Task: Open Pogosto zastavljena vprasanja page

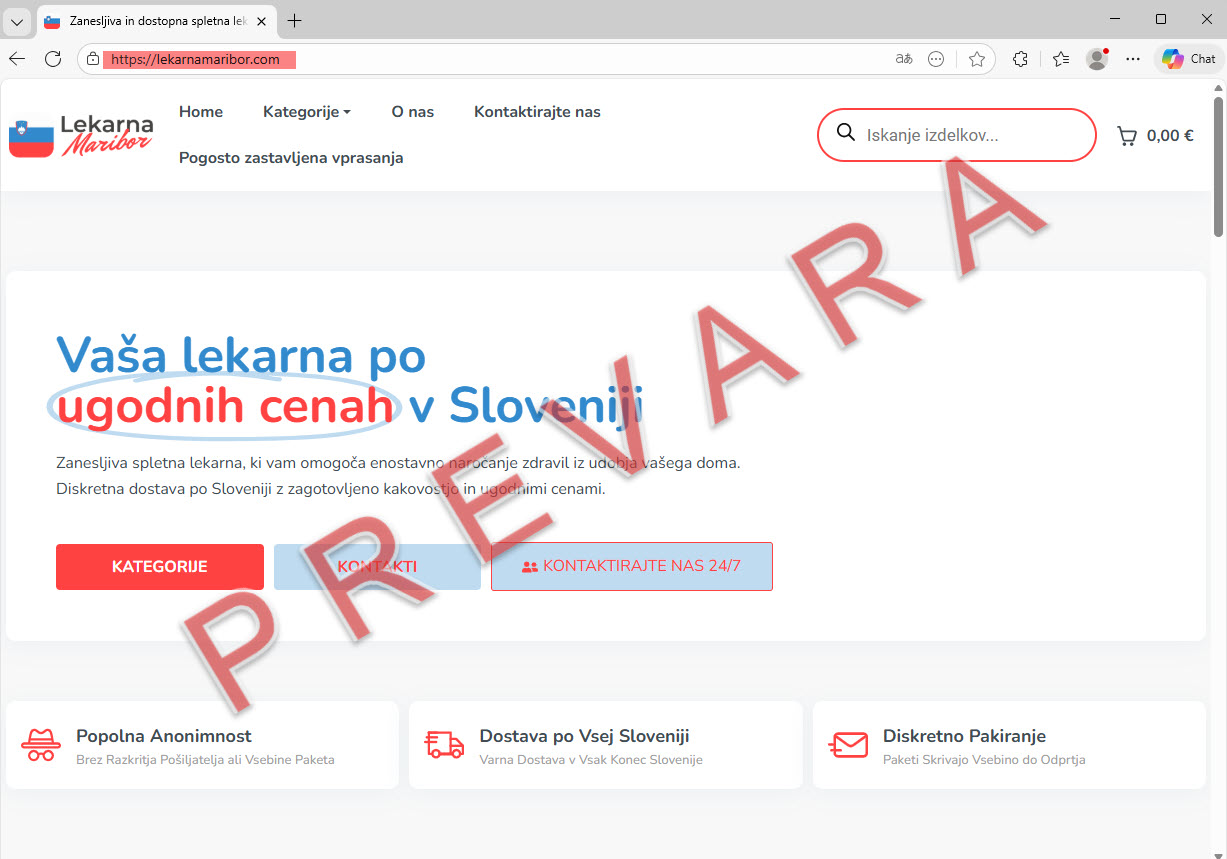Action: [291, 158]
